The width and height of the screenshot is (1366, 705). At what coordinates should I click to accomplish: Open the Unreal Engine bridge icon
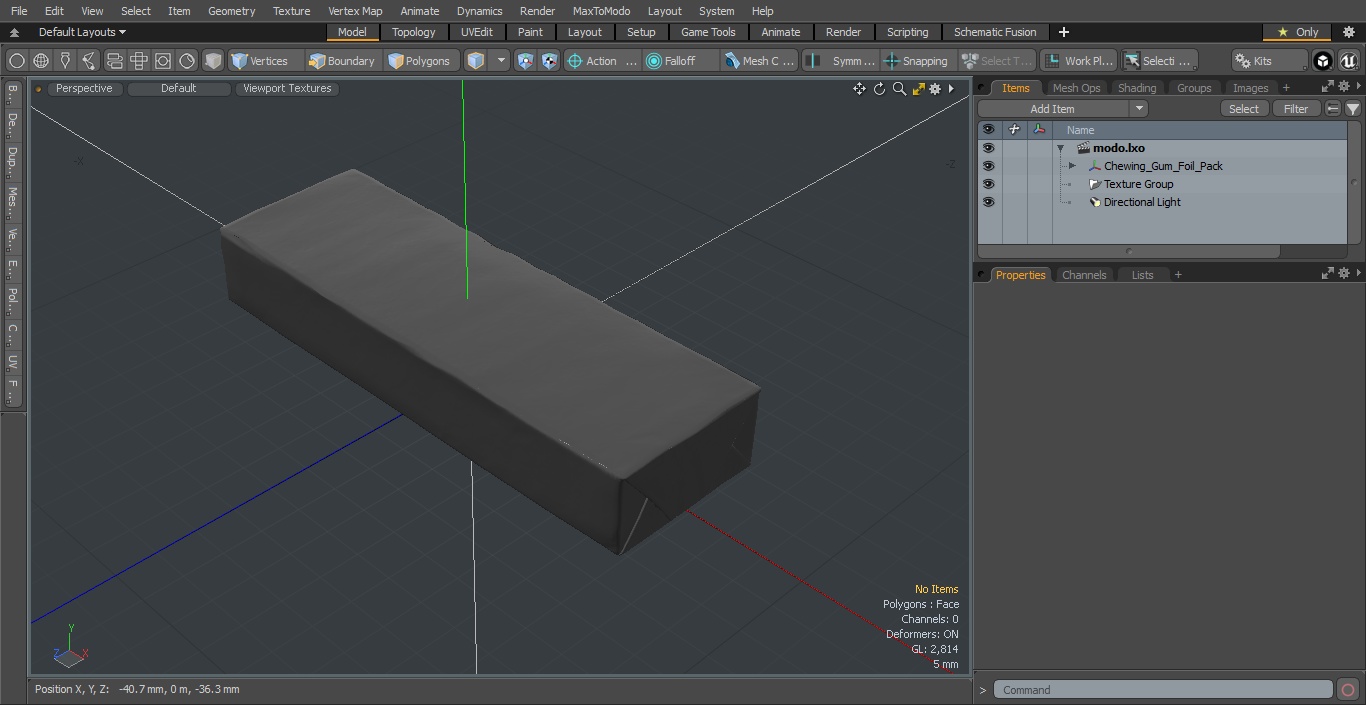click(1349, 61)
